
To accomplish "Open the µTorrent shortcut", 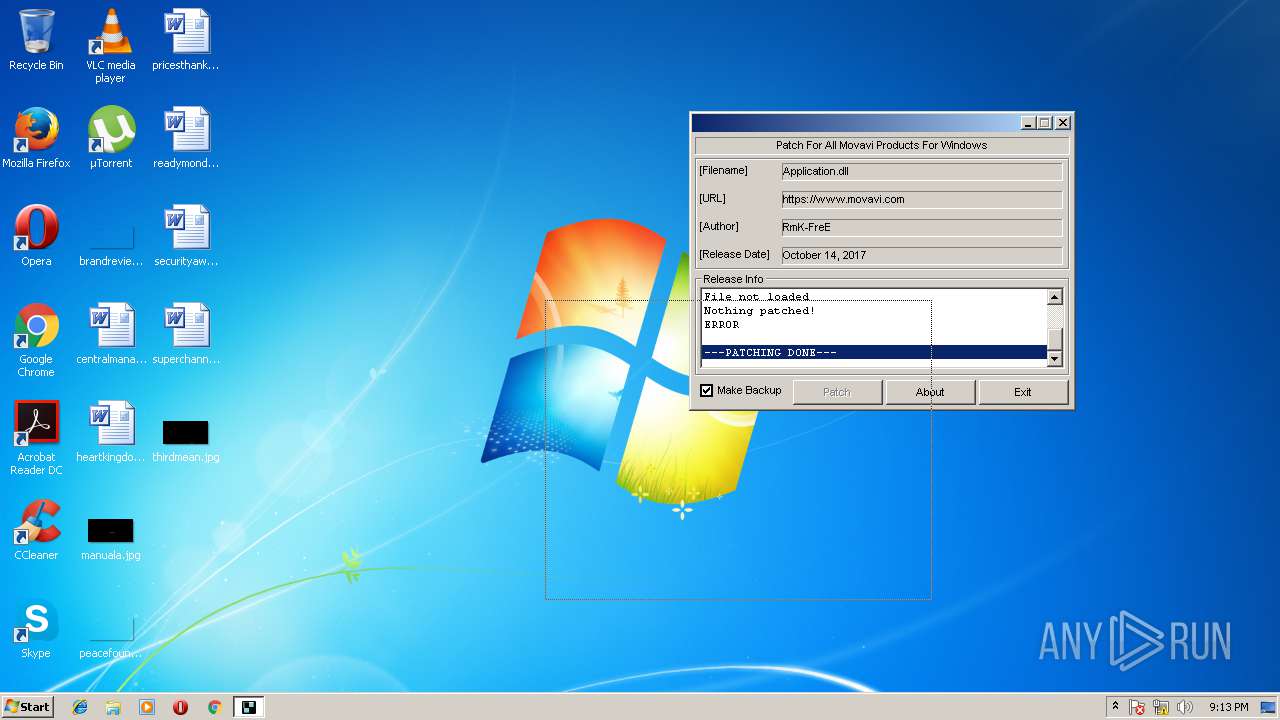I will 110,138.
